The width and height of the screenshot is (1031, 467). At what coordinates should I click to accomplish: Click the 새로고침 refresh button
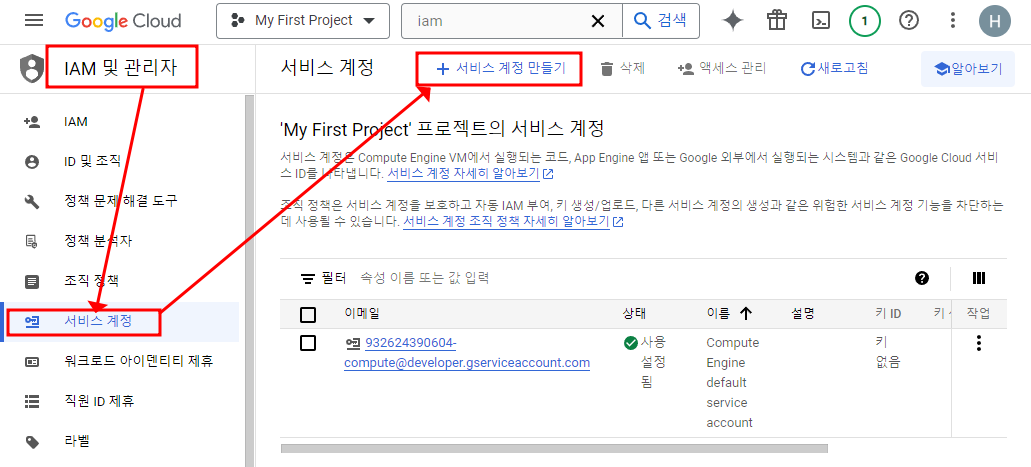point(834,68)
